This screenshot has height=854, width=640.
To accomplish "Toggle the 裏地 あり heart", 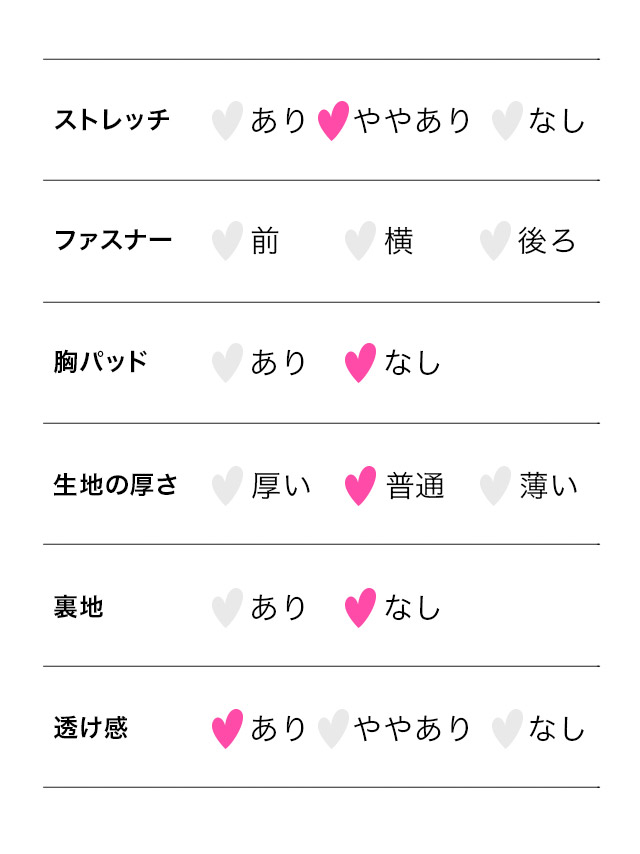I will 227,608.
